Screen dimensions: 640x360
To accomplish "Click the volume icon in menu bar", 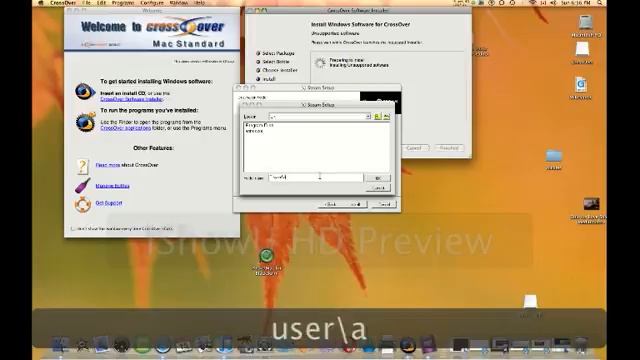I will pyautogui.click(x=553, y=2).
